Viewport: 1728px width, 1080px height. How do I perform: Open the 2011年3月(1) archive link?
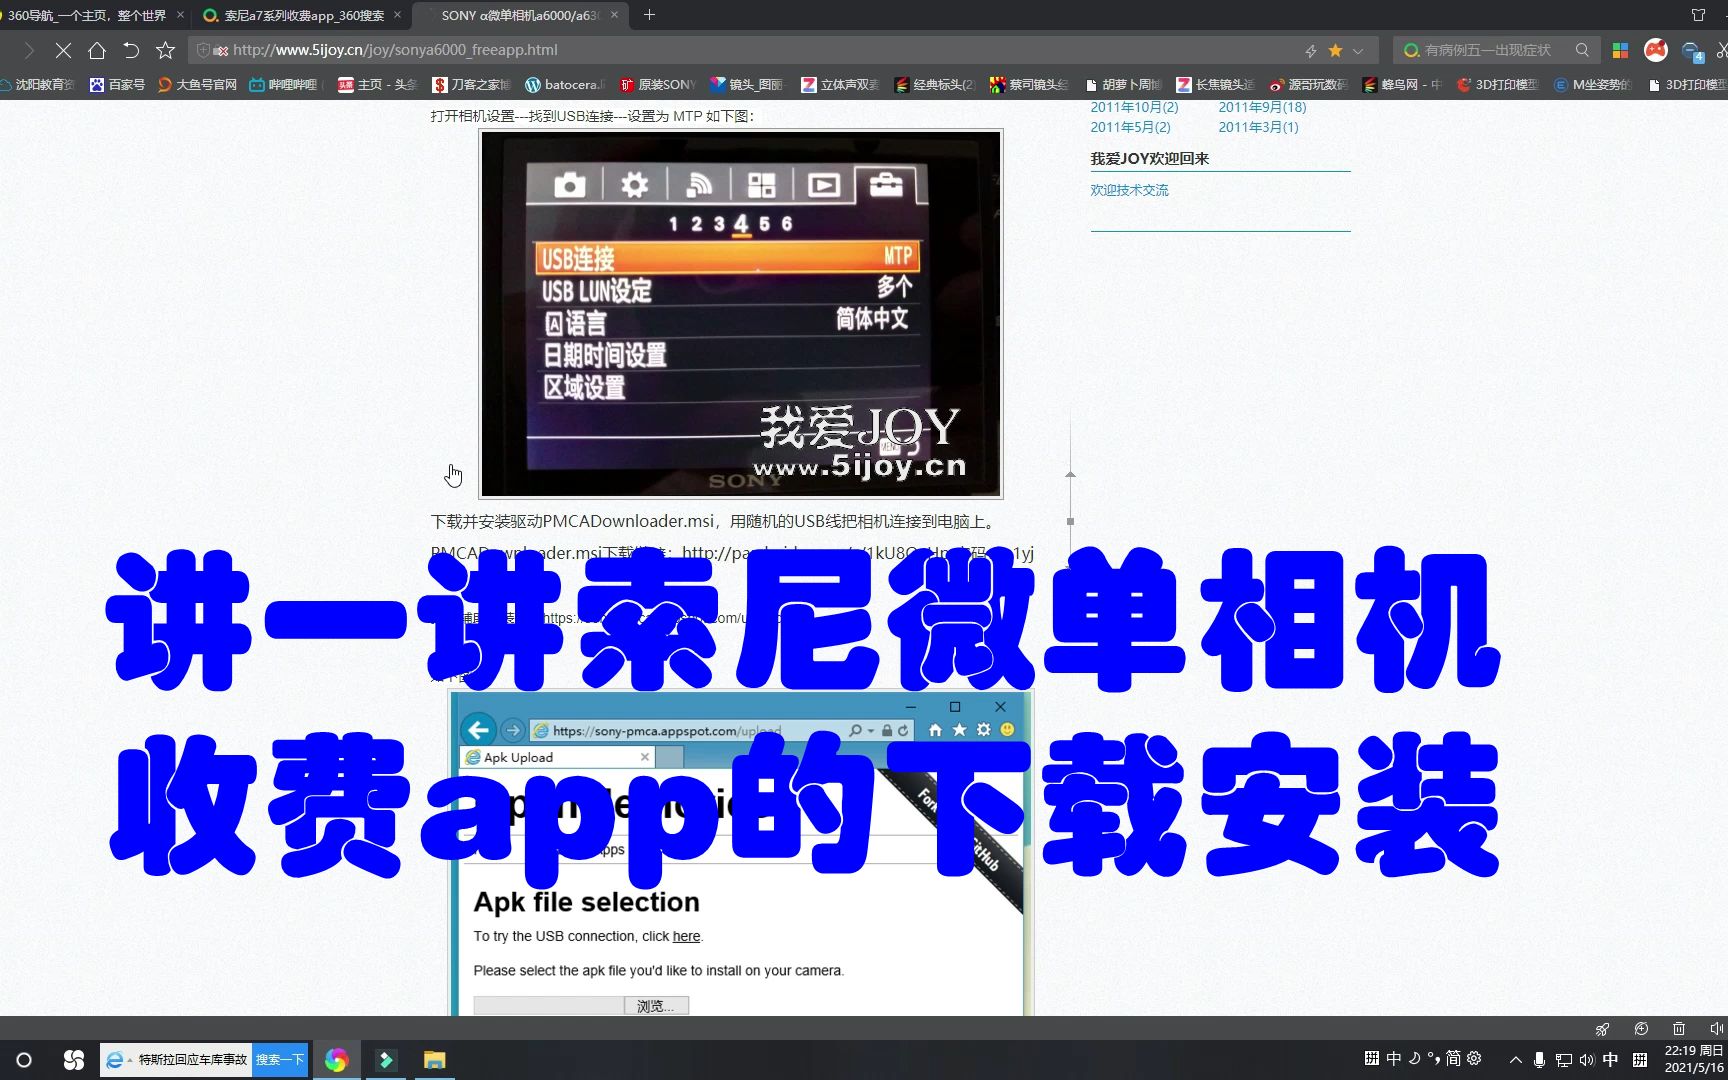click(x=1258, y=127)
